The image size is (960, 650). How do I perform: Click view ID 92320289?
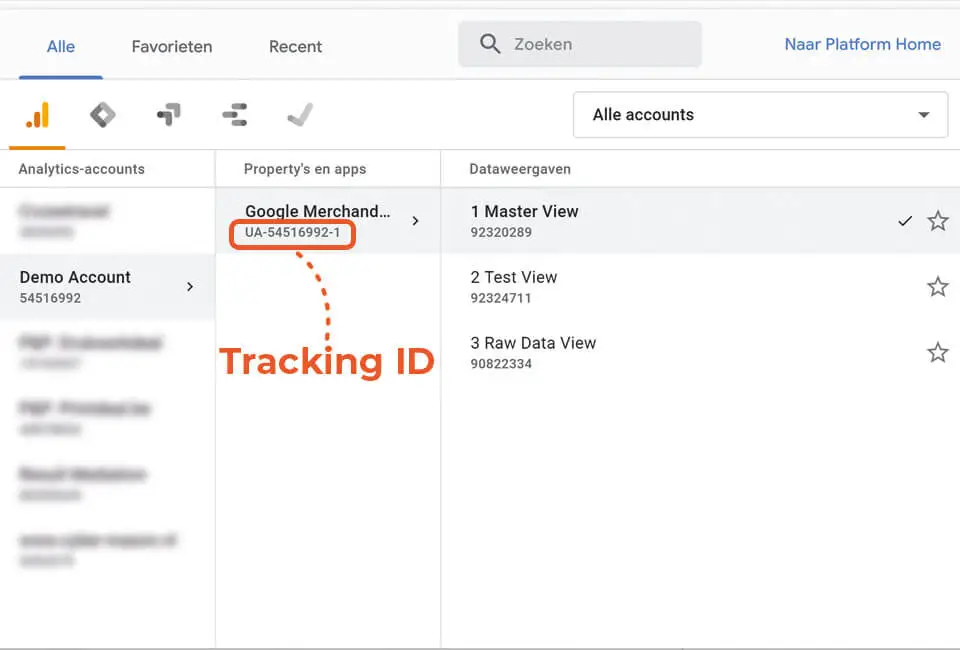501,233
